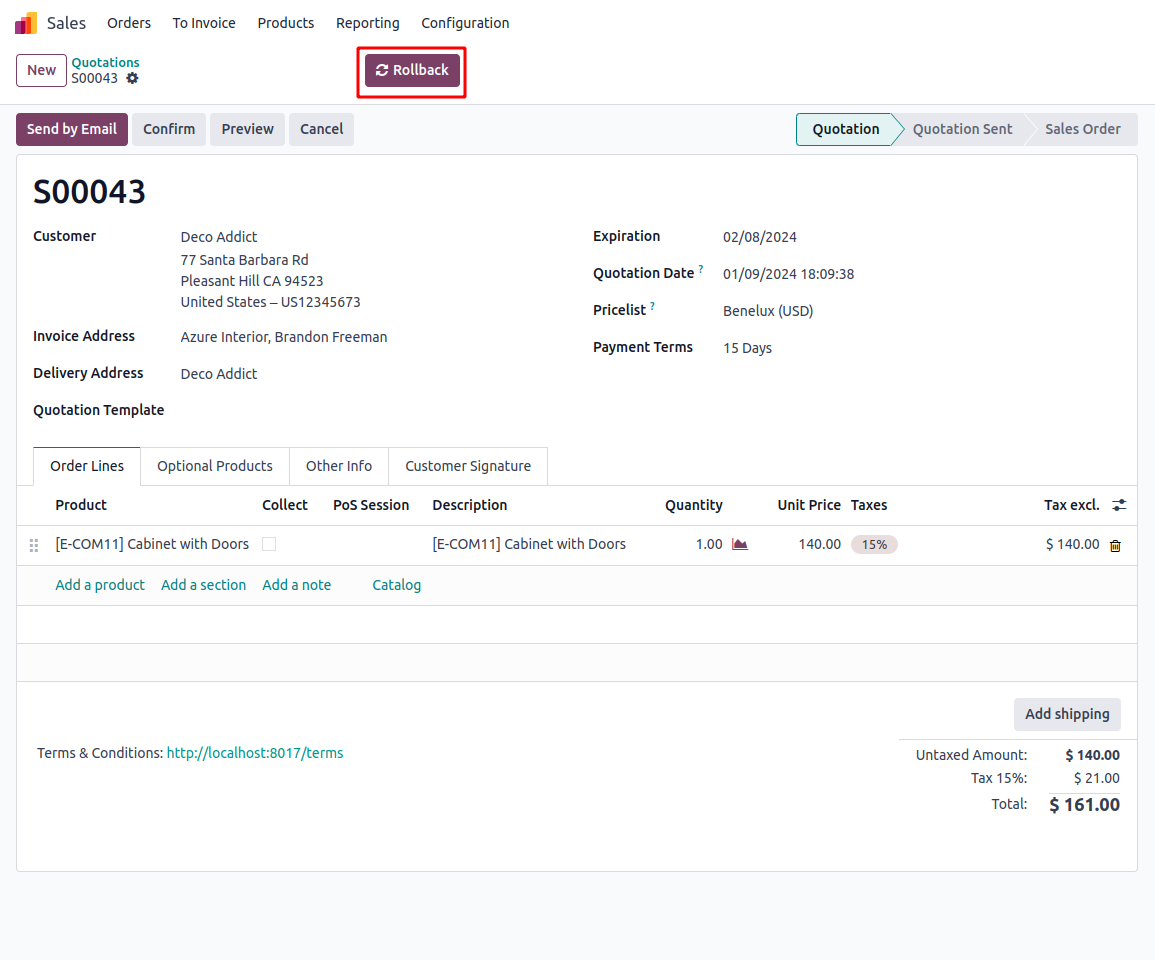Viewport: 1155px width, 960px height.
Task: Click the Sales app title
Action: tap(66, 23)
